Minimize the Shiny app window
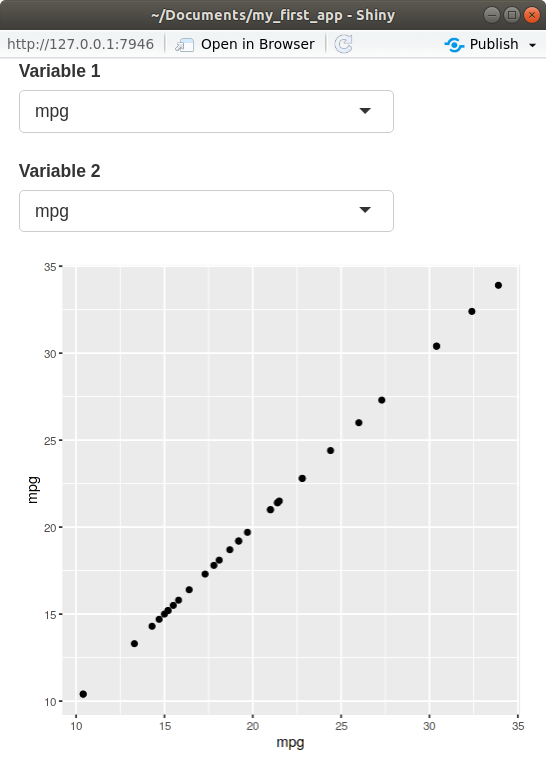The image size is (546, 770). [491, 15]
